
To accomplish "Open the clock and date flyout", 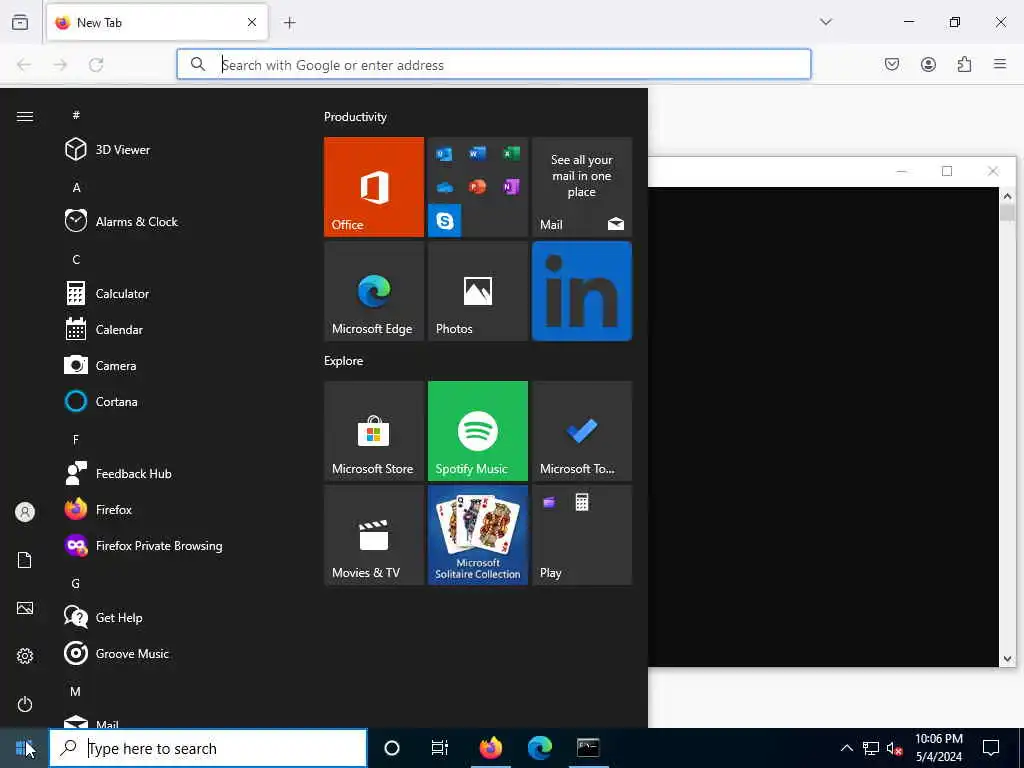I will click(939, 748).
